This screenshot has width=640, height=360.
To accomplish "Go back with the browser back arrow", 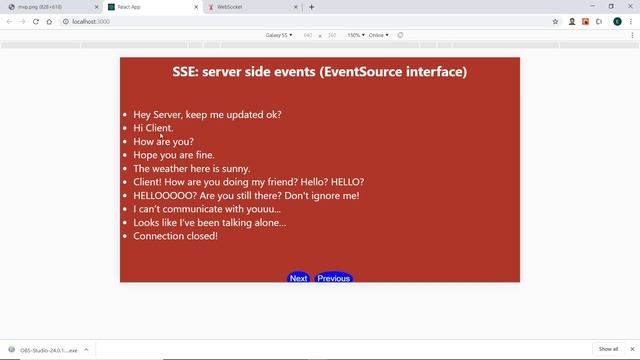I will (9, 22).
